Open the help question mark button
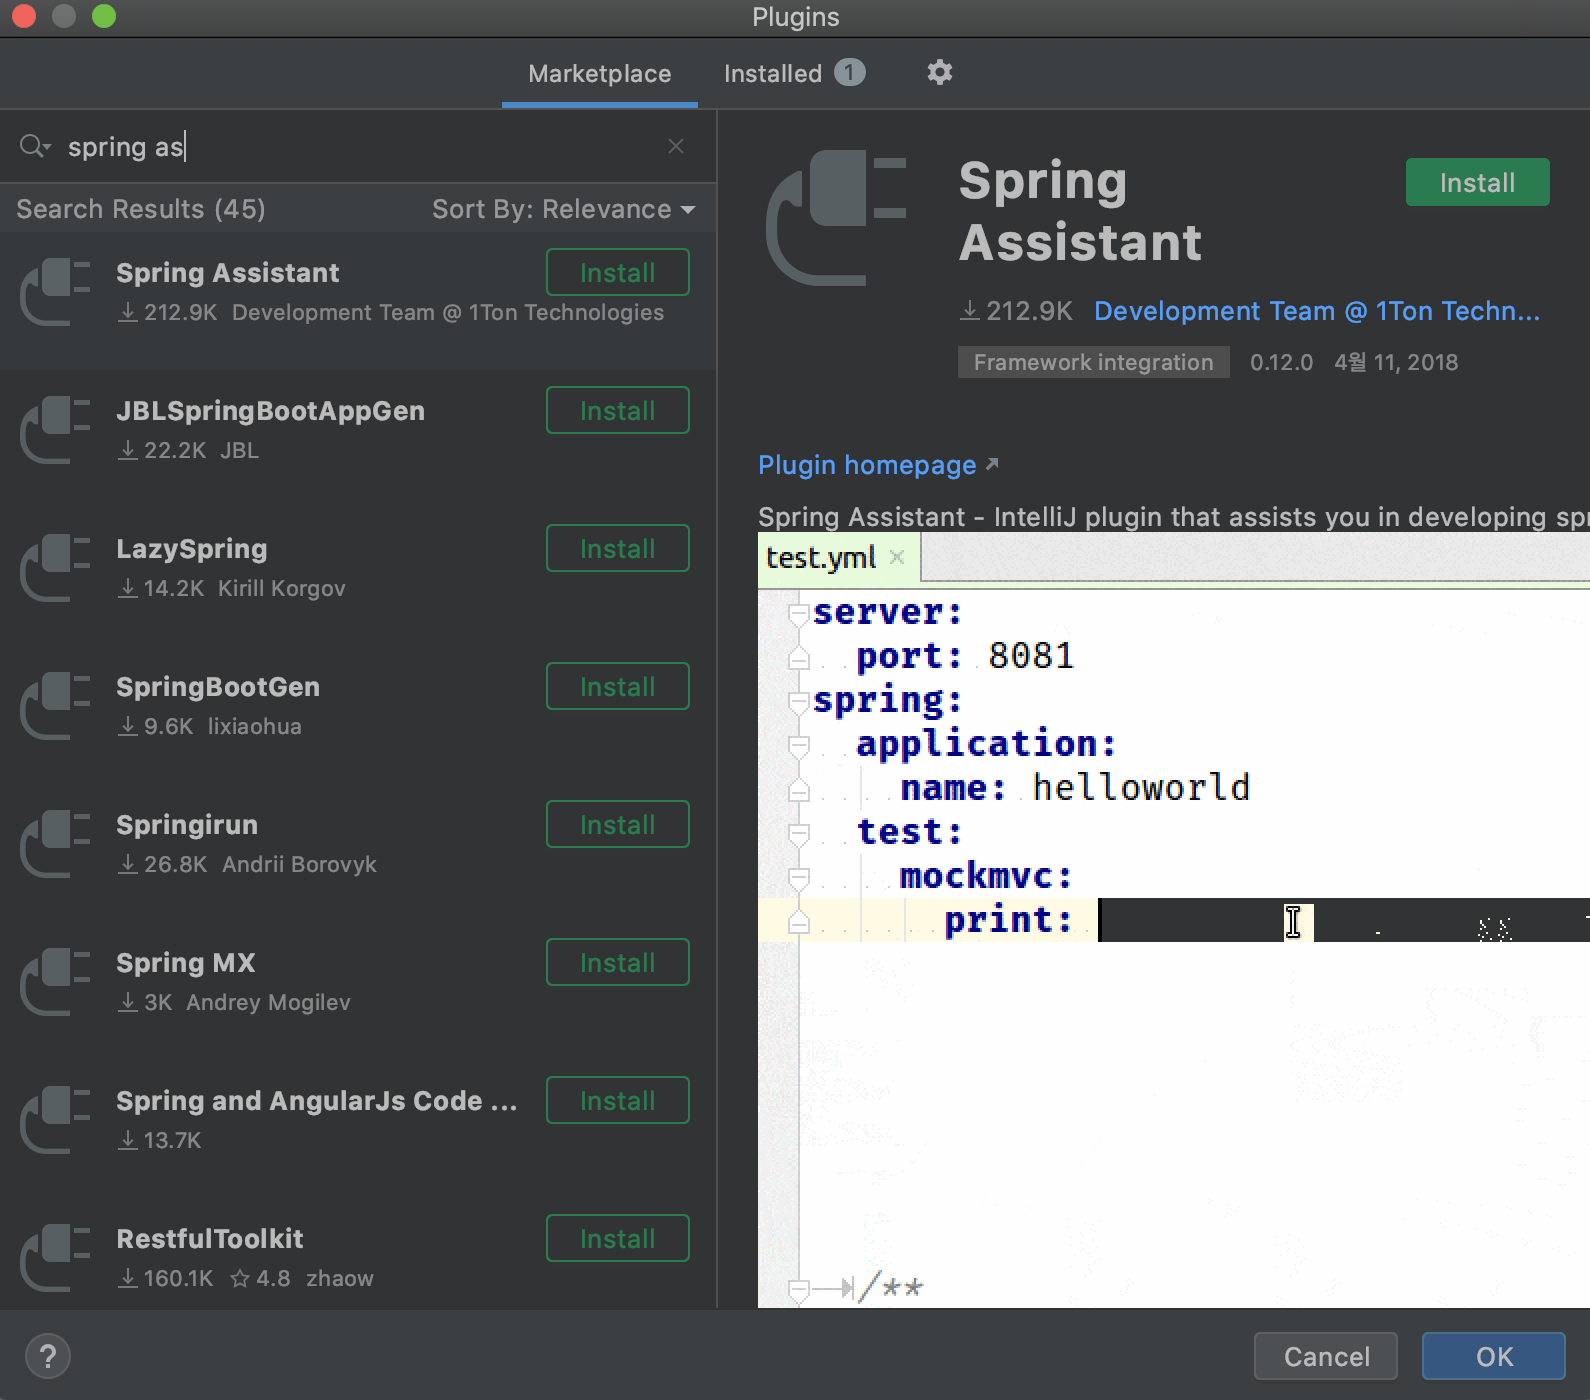Screen dimensions: 1590x1400 [x=48, y=1356]
